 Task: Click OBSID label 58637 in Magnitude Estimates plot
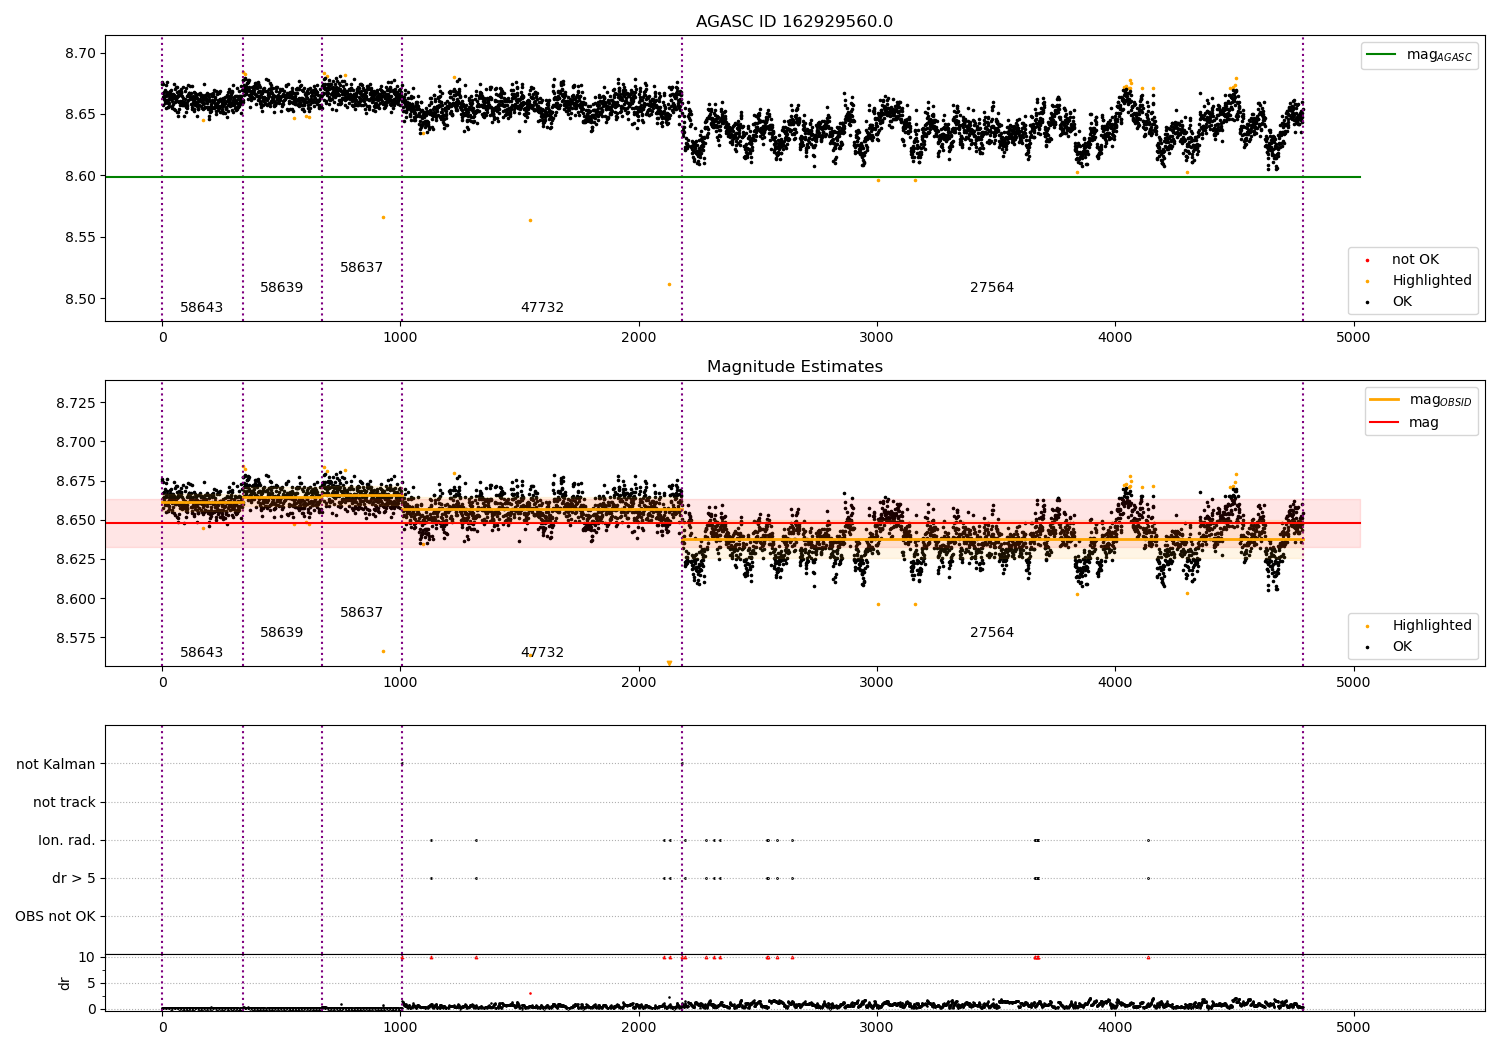click(362, 613)
